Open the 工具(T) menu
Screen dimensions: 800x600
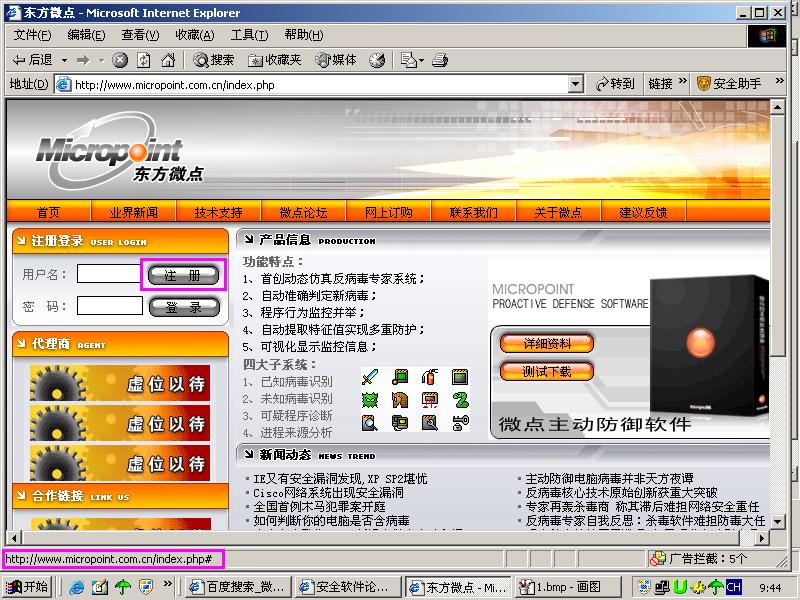tap(249, 35)
